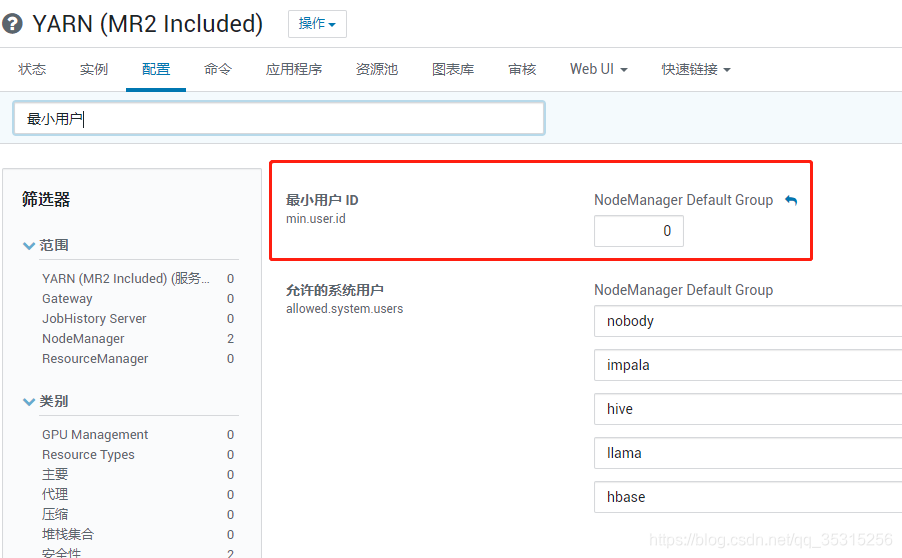Screen dimensions: 902x558
Task: Filter category by GPU Management
Action: pos(95,434)
